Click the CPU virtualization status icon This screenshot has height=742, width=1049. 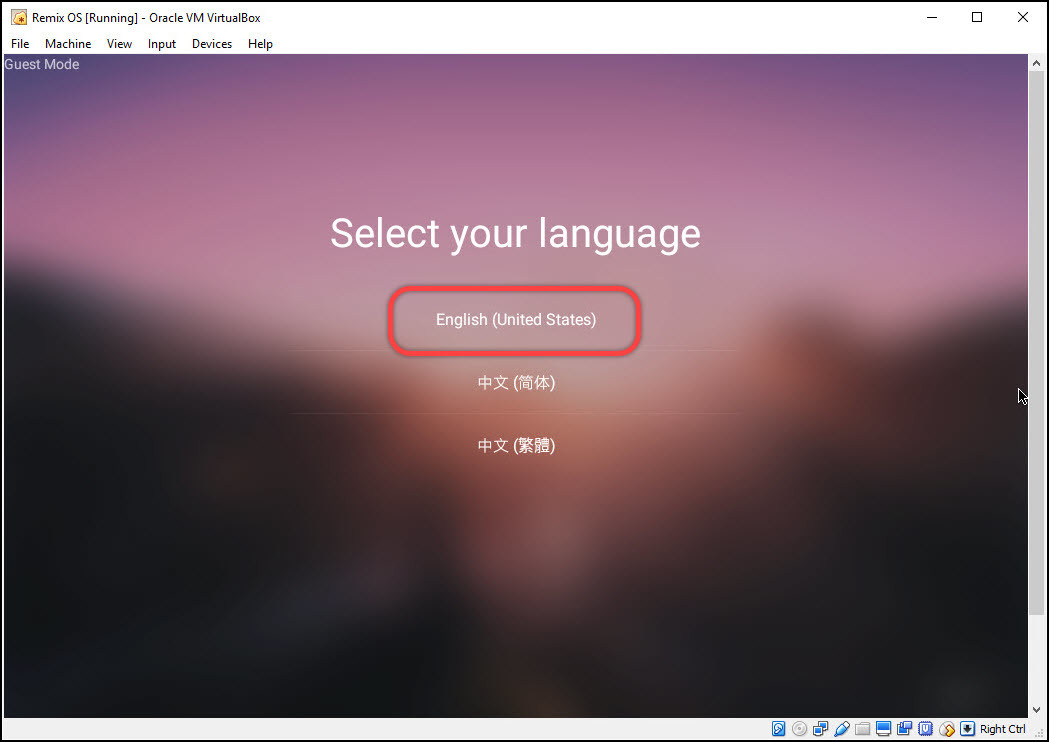(925, 729)
